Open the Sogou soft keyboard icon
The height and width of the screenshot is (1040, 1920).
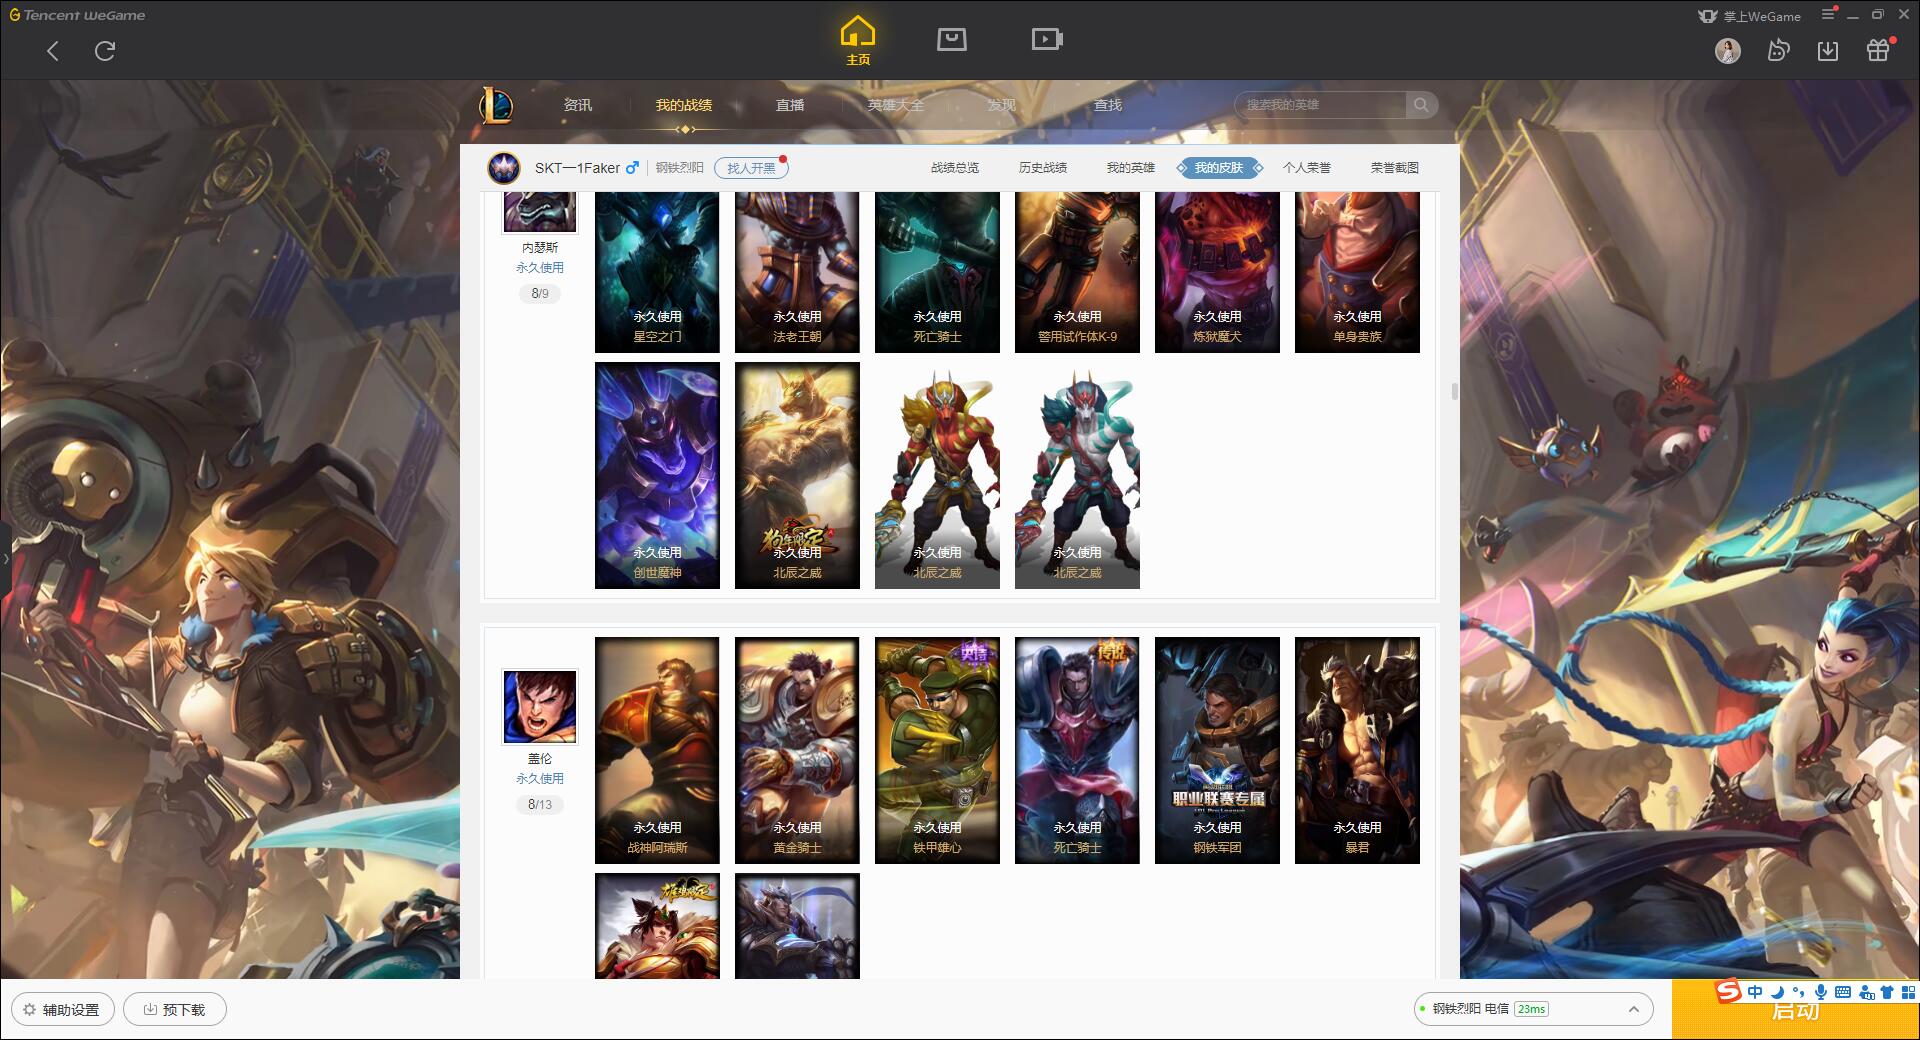[x=1843, y=992]
